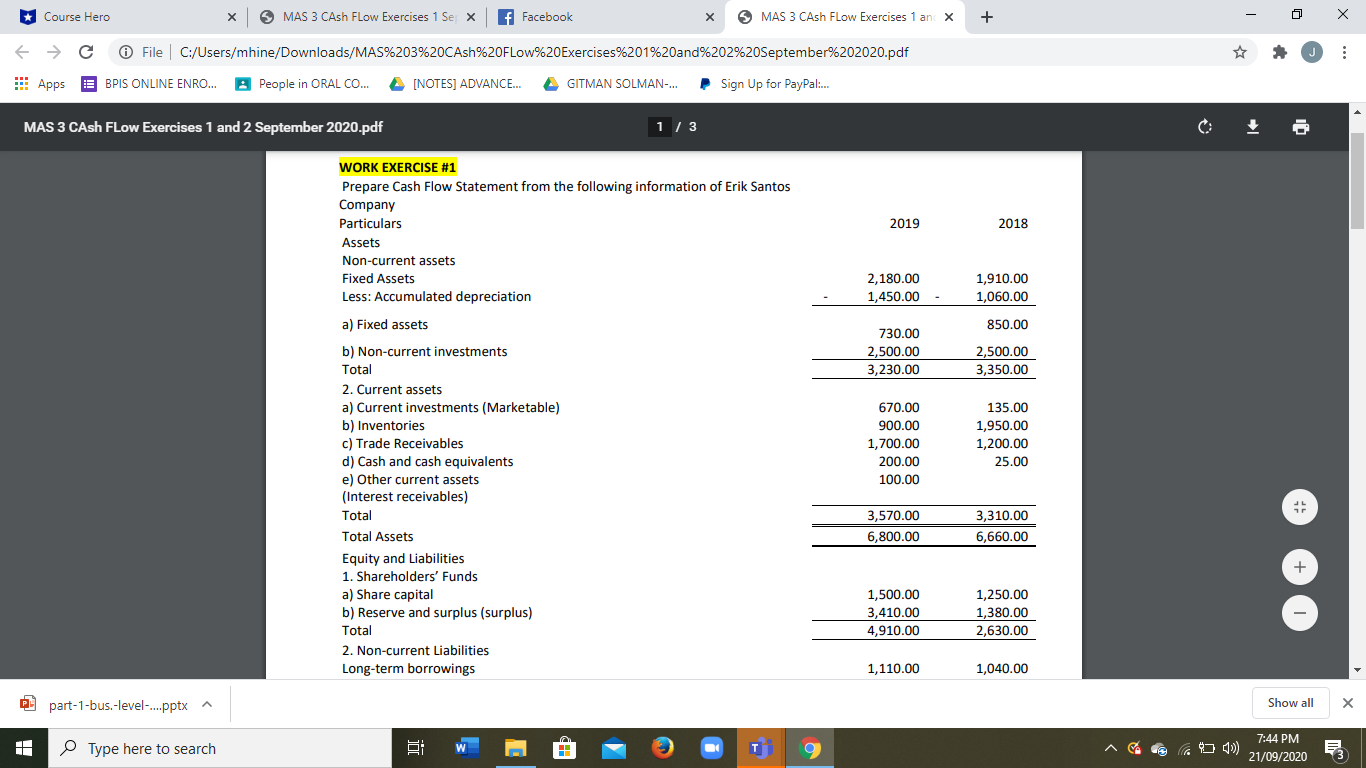
Task: Click the fit-to-page control
Action: tap(1299, 506)
